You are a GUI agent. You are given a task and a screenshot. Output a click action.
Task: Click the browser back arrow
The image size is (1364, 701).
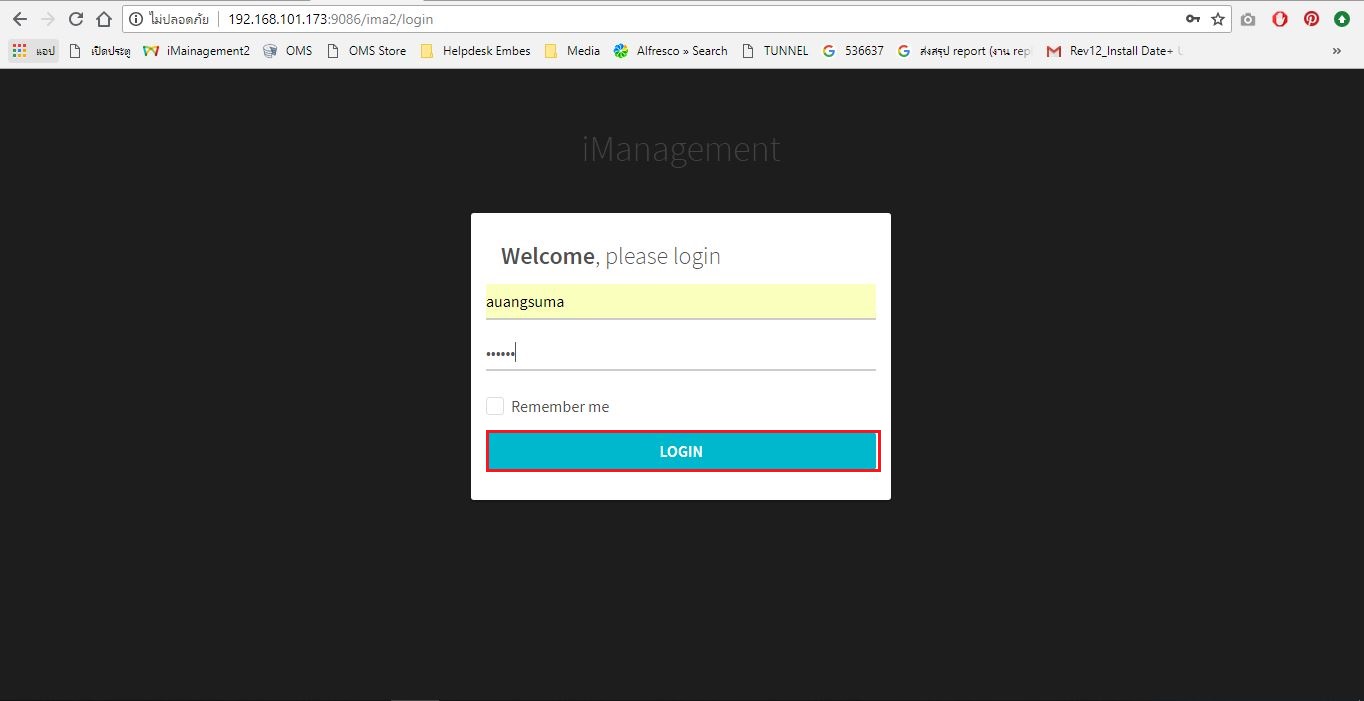[20, 19]
